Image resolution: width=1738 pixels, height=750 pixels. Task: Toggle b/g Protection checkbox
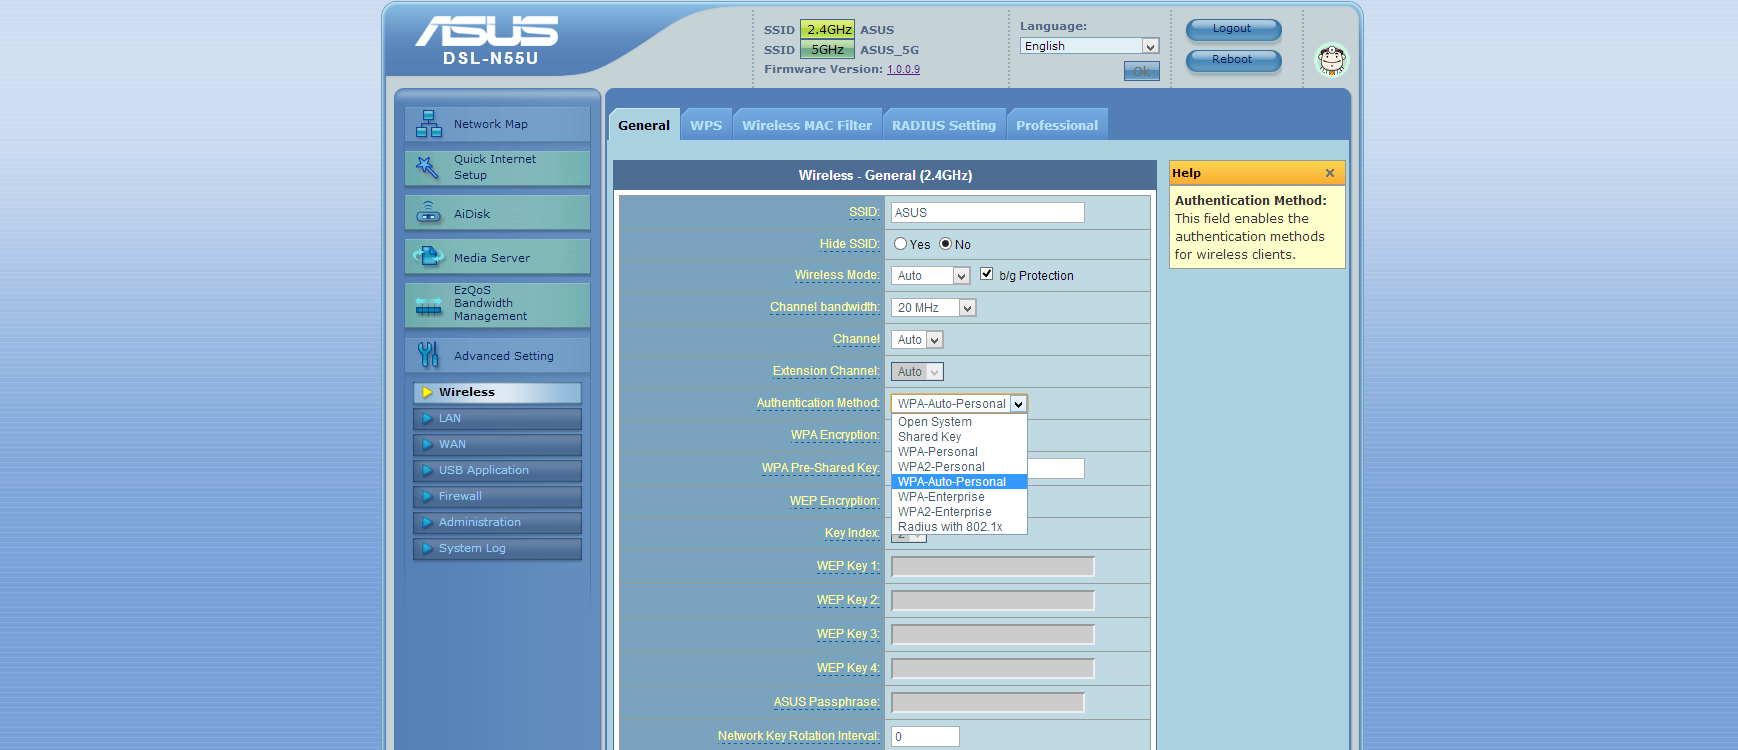point(987,274)
